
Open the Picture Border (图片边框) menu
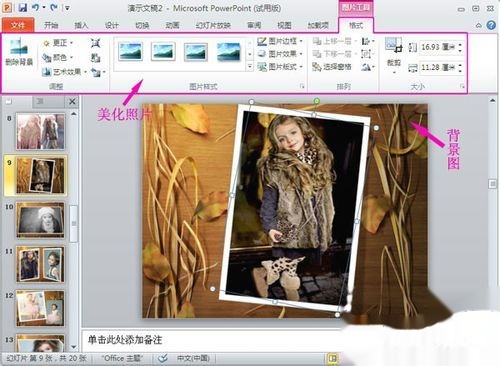click(280, 41)
